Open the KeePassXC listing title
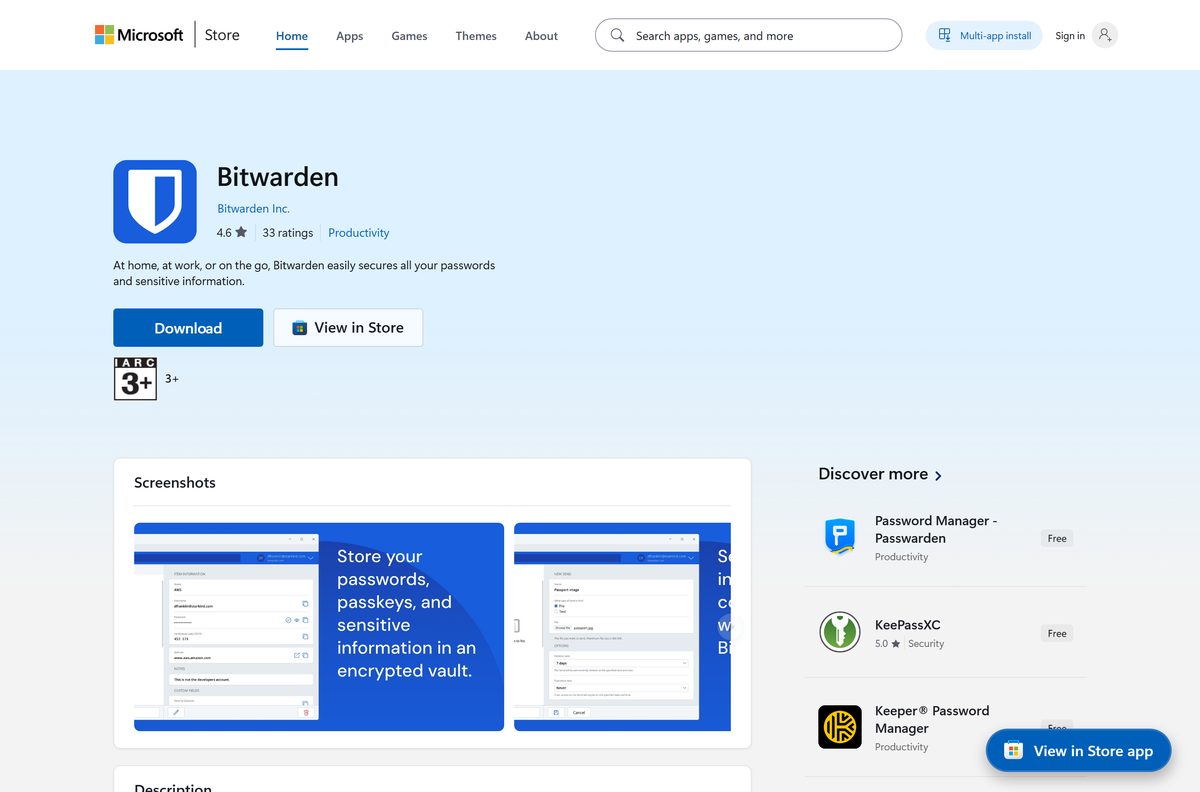 pos(907,625)
